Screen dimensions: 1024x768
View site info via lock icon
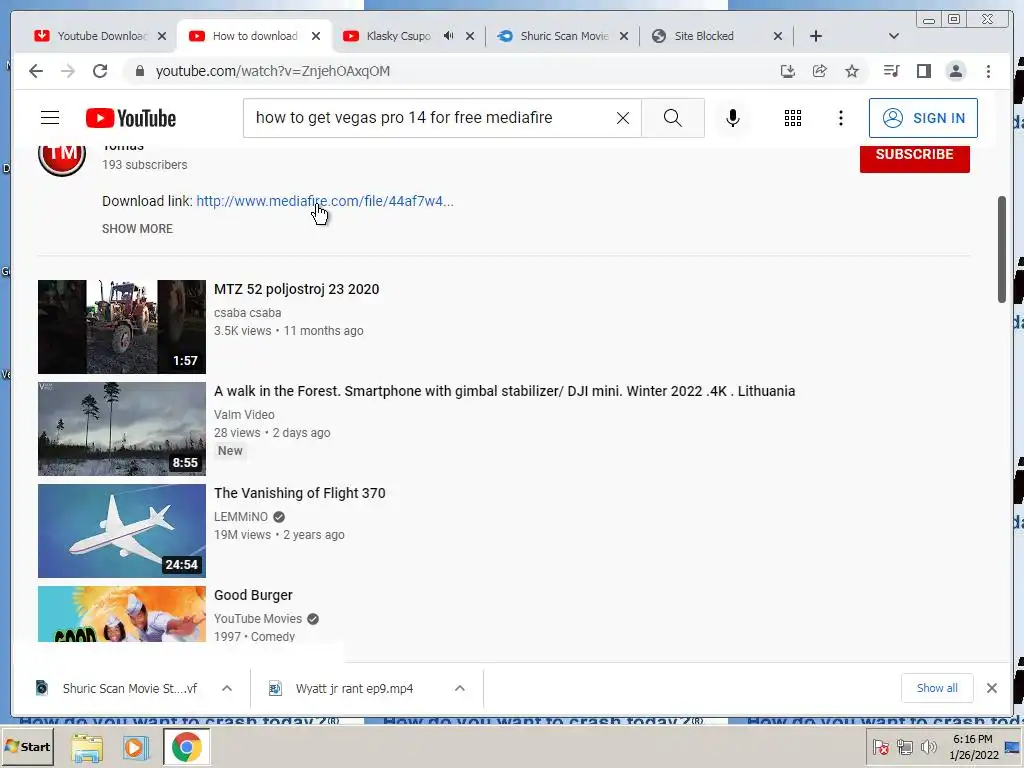[x=139, y=71]
